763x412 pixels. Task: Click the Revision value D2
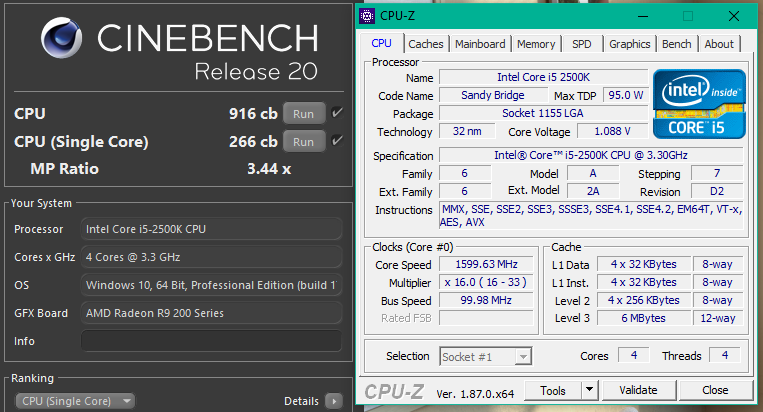tap(717, 191)
